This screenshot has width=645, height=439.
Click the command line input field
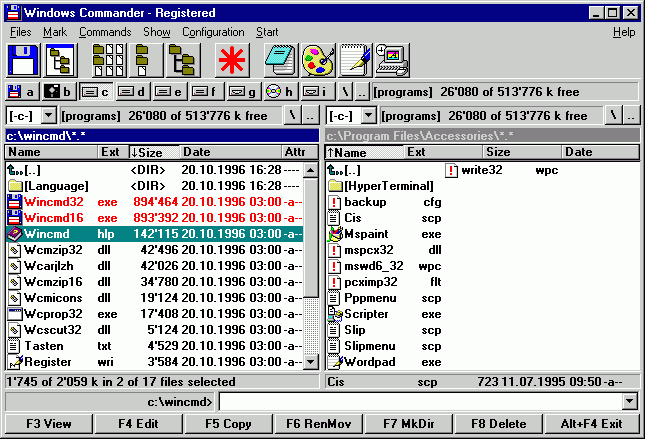(421, 402)
